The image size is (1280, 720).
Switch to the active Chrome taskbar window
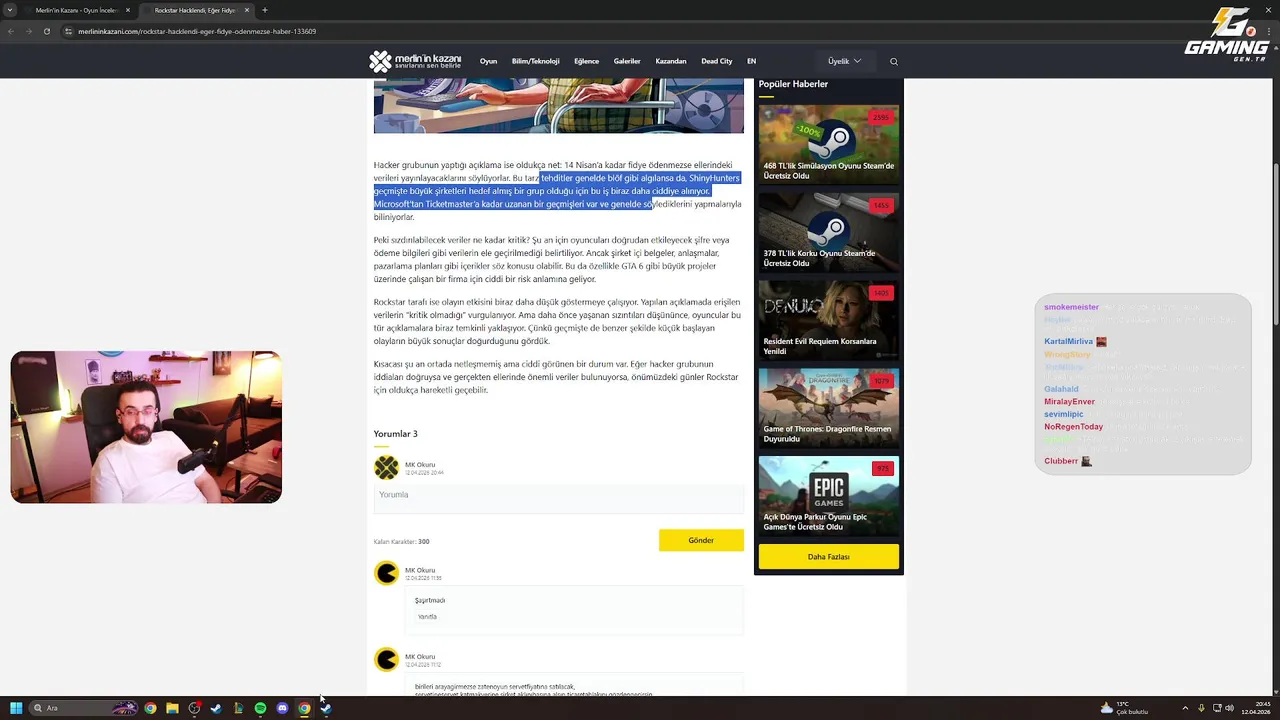click(304, 708)
